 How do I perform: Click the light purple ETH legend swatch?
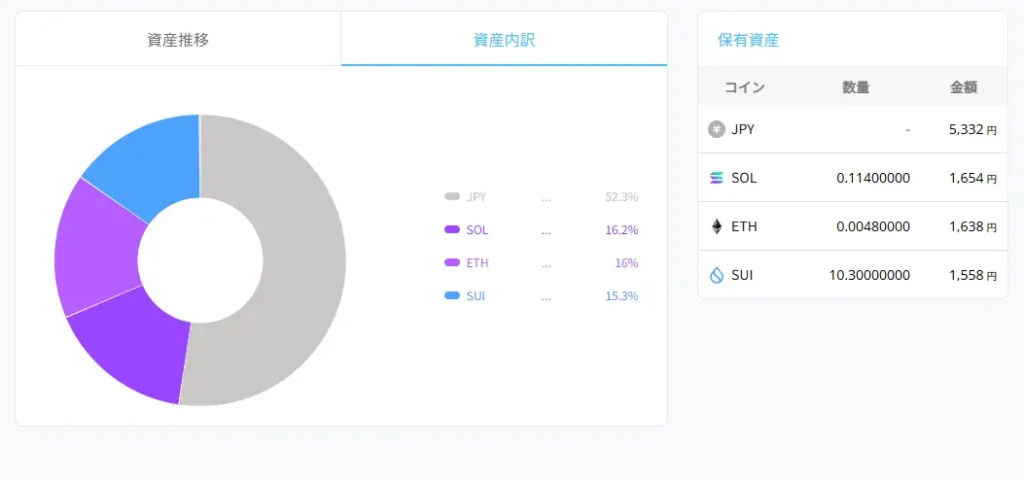coord(452,263)
